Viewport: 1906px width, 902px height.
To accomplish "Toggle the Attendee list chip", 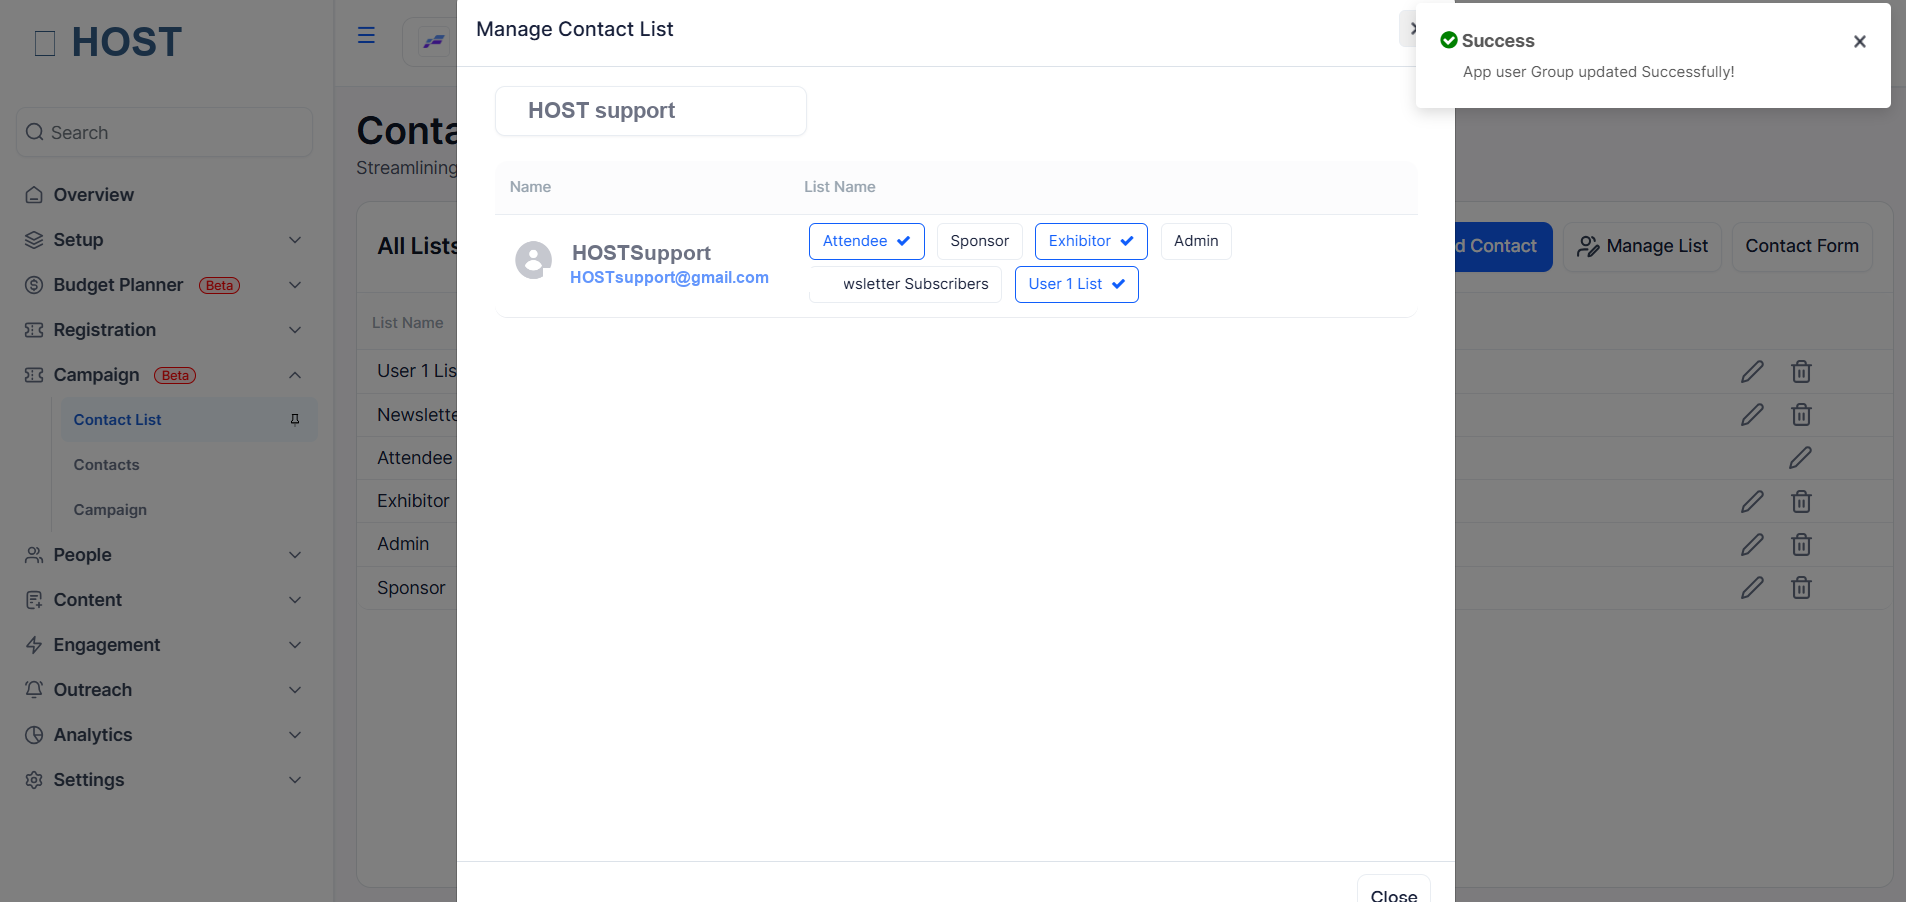I will (x=866, y=241).
